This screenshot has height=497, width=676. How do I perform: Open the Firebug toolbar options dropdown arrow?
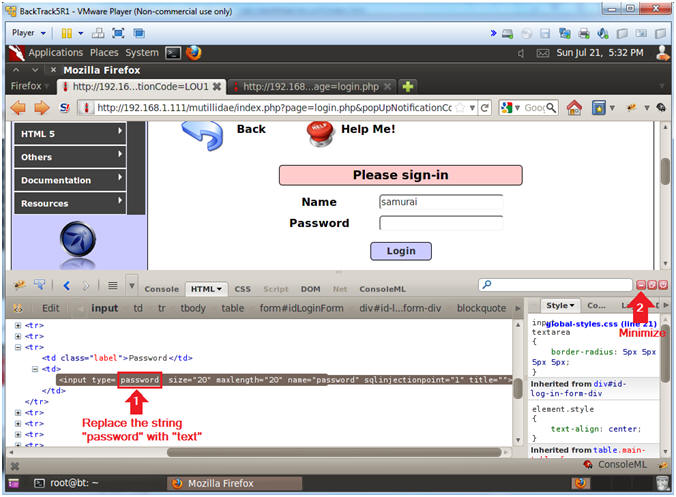click(132, 285)
